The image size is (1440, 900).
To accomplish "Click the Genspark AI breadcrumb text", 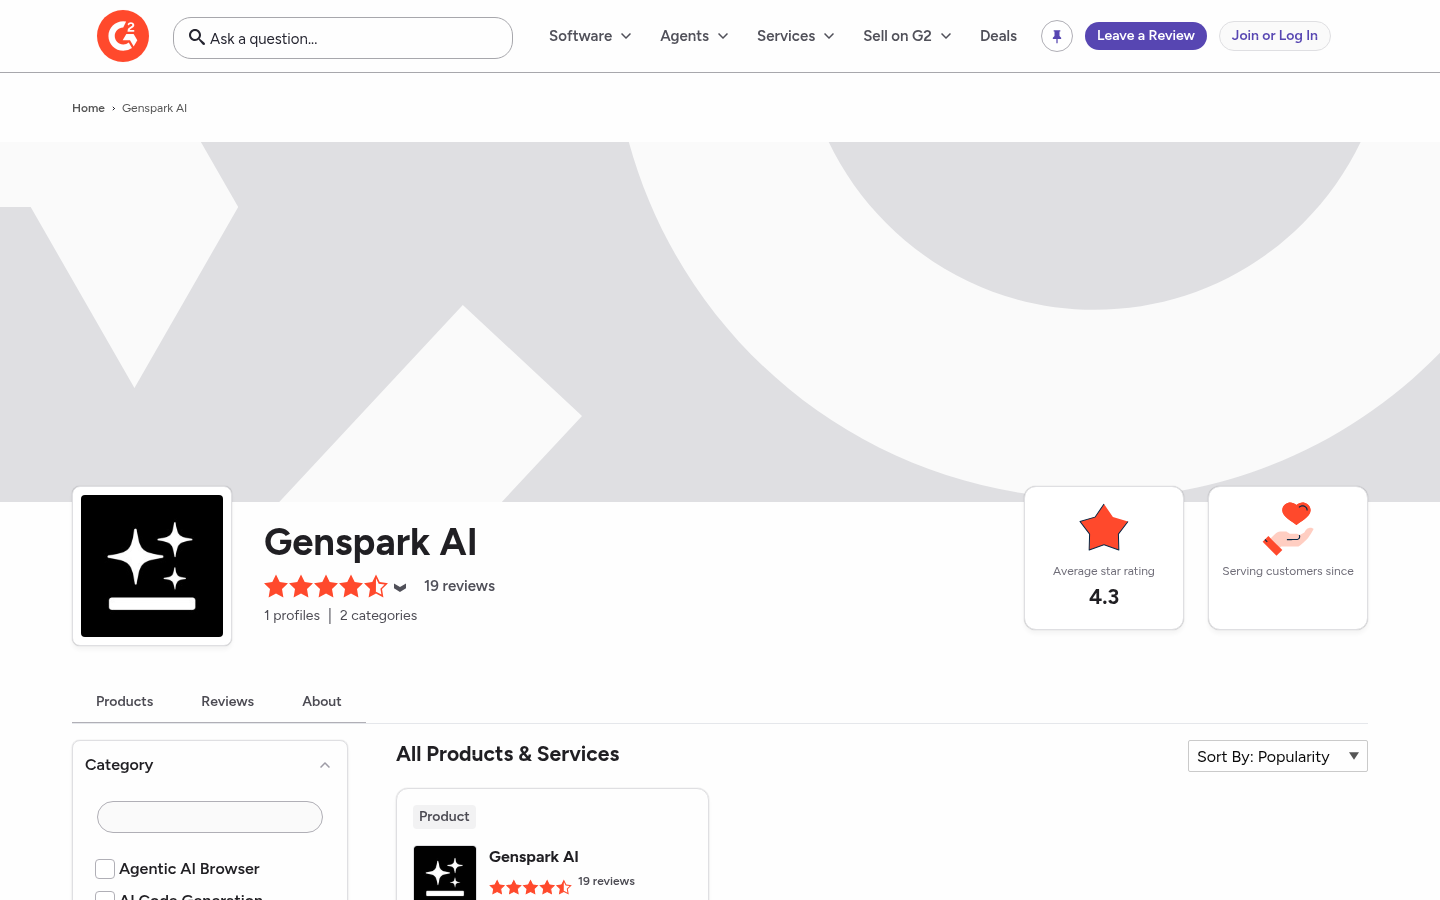I will 154,108.
